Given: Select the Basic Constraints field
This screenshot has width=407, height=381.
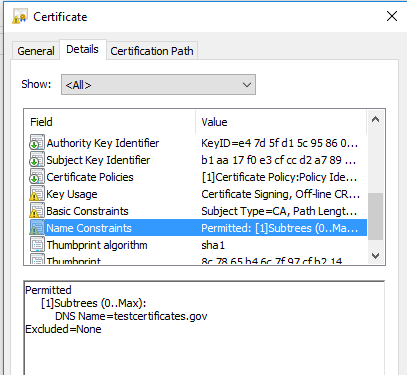Looking at the screenshot, I should [x=87, y=211].
